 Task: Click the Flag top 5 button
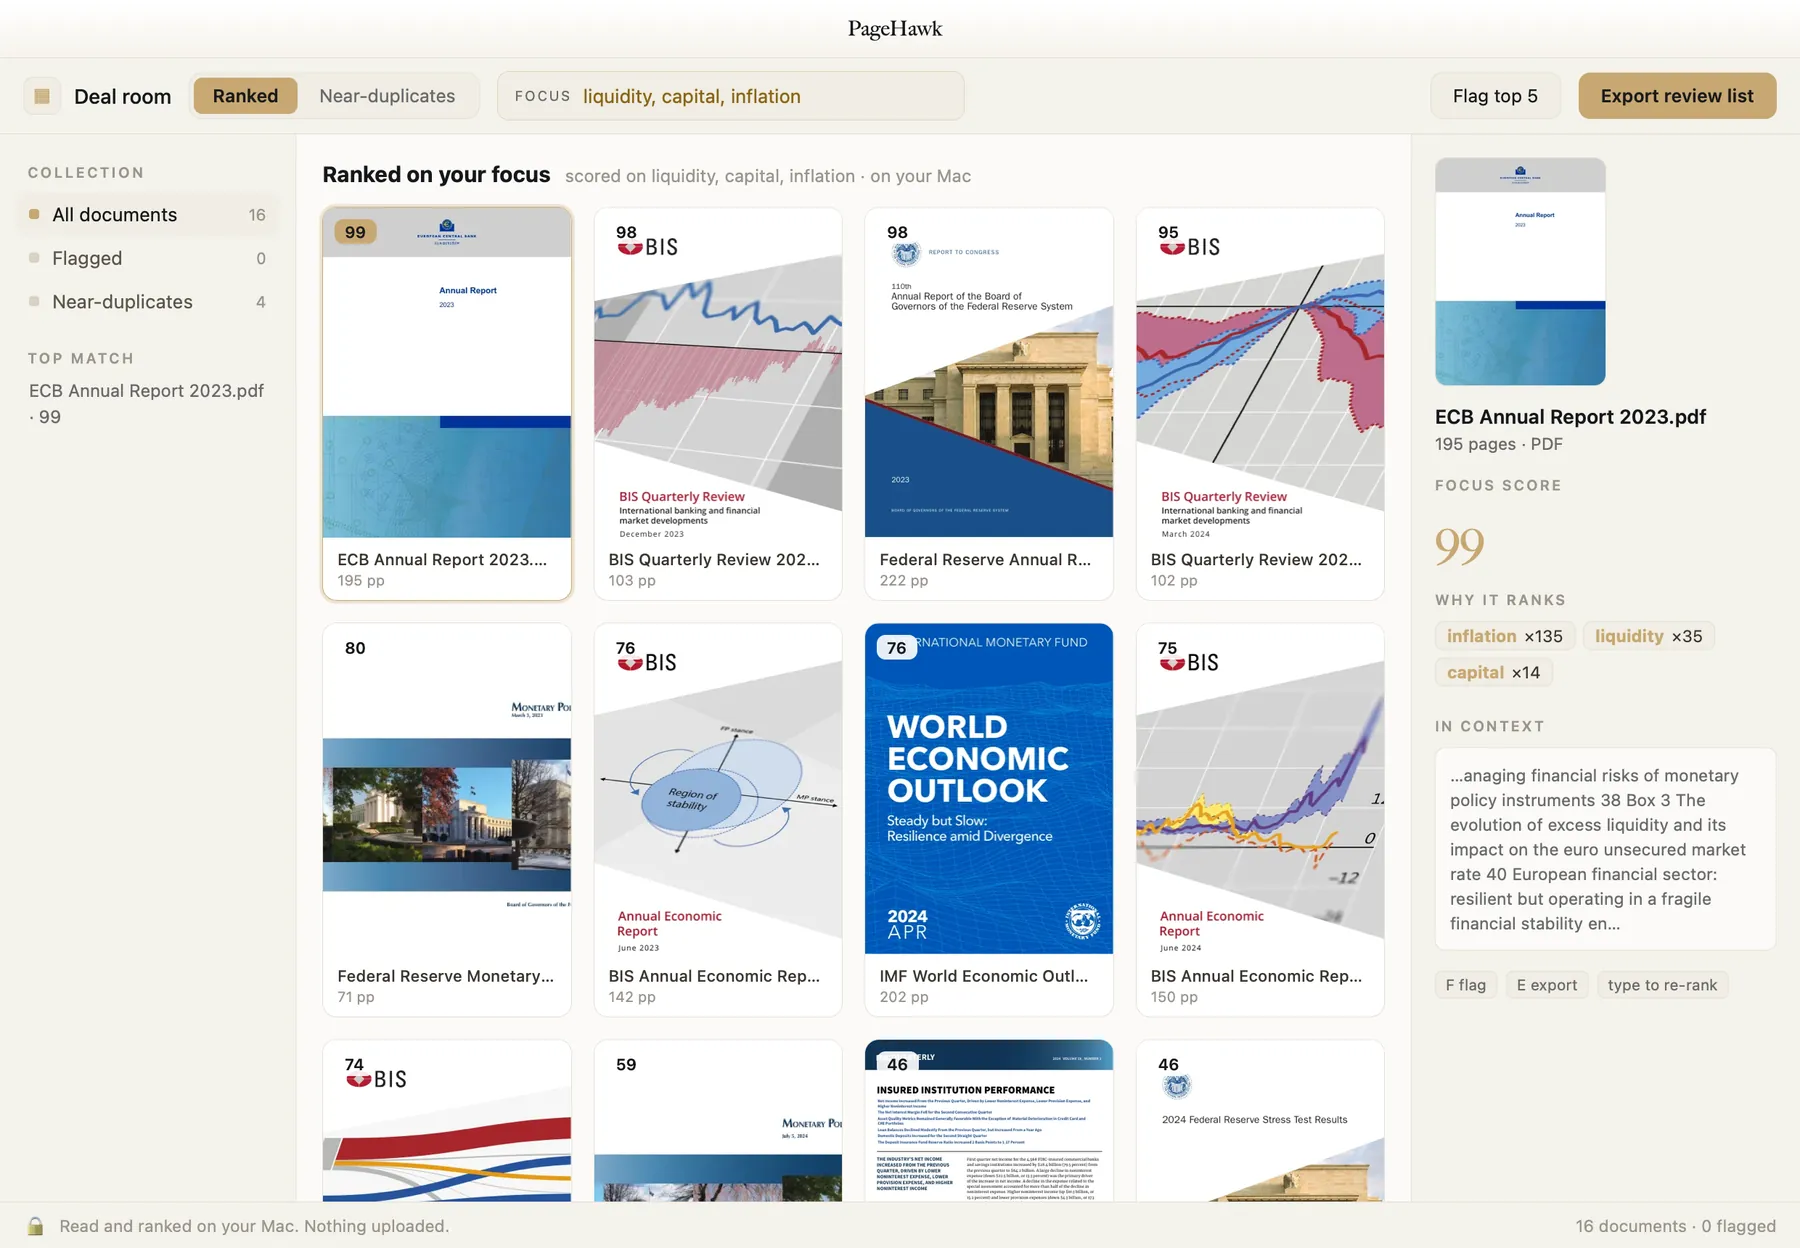tap(1495, 96)
